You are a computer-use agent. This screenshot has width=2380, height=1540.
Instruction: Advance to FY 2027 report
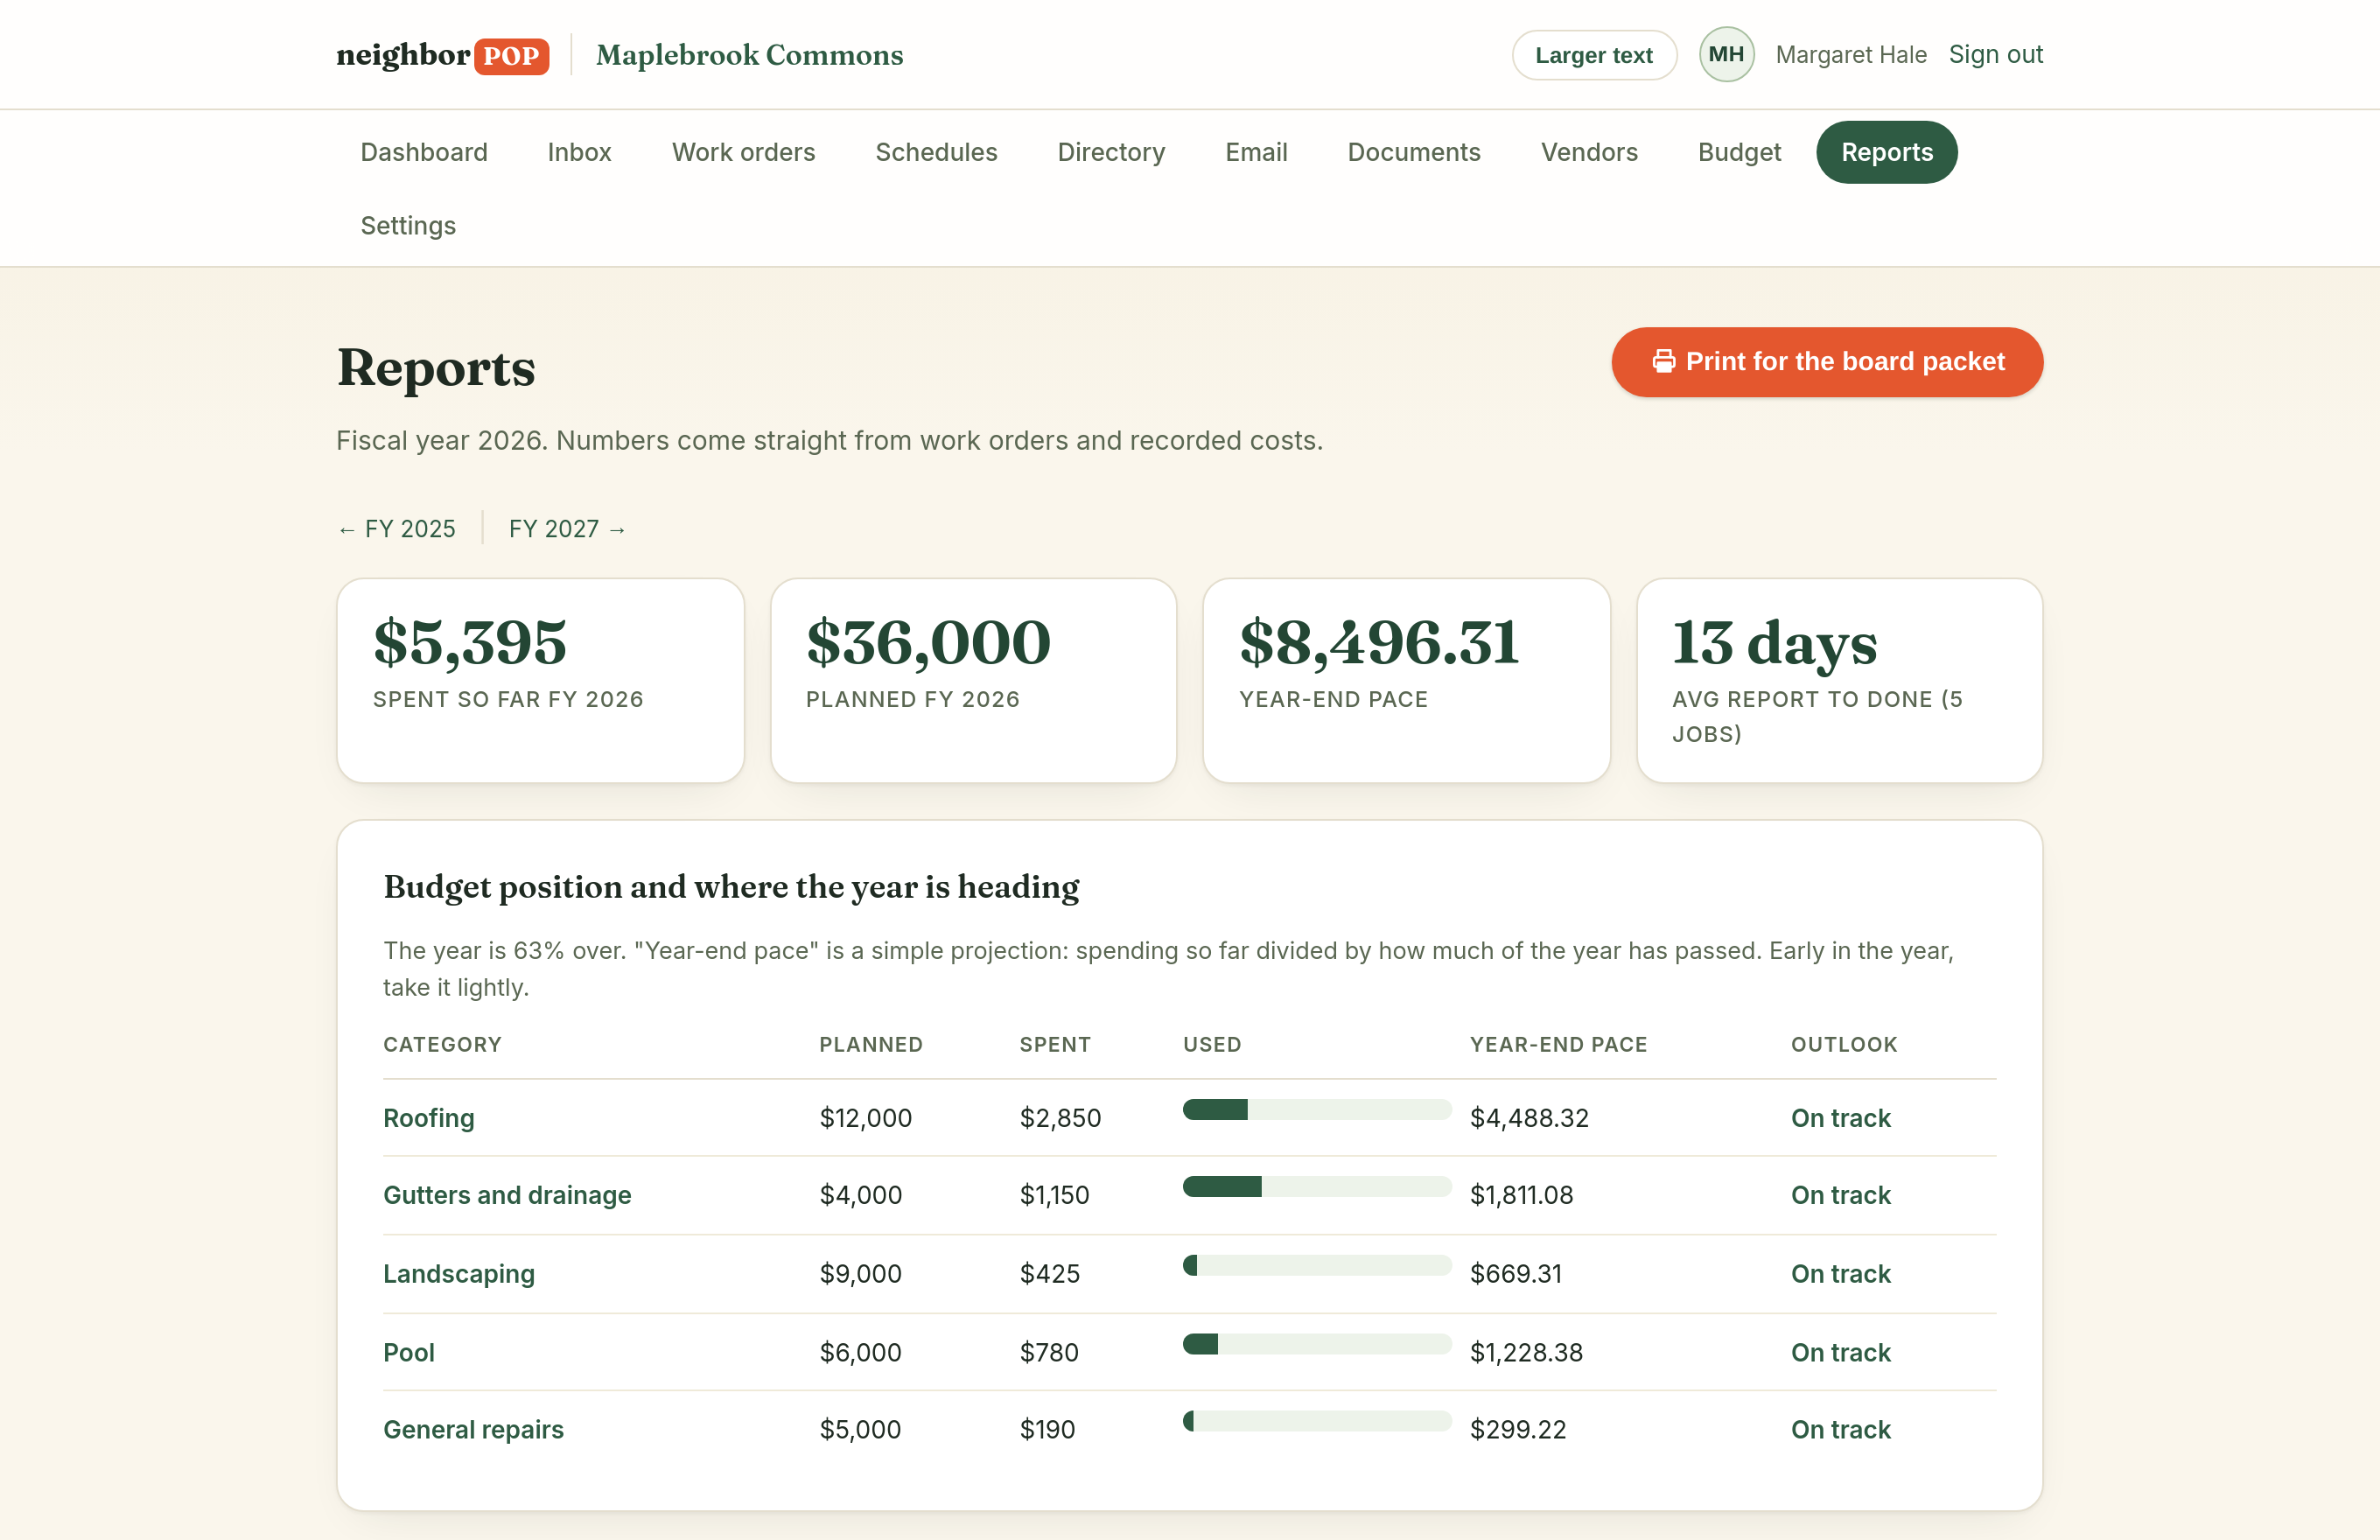(x=568, y=529)
